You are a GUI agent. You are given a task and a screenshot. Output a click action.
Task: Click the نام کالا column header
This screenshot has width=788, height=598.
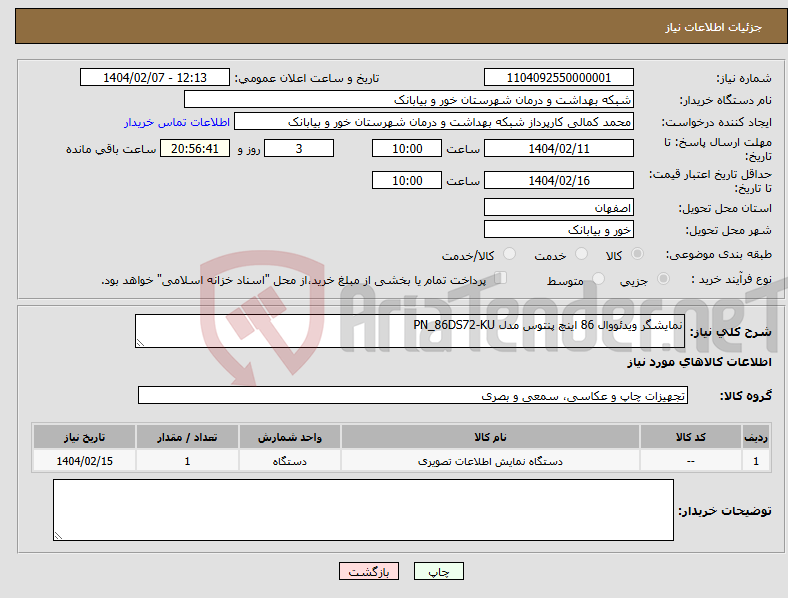click(490, 437)
